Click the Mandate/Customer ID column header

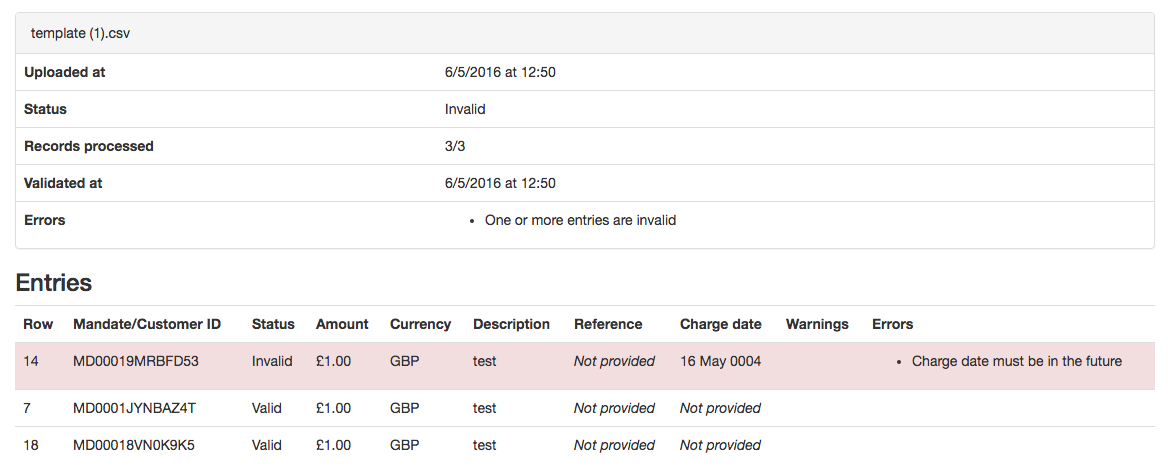point(147,324)
